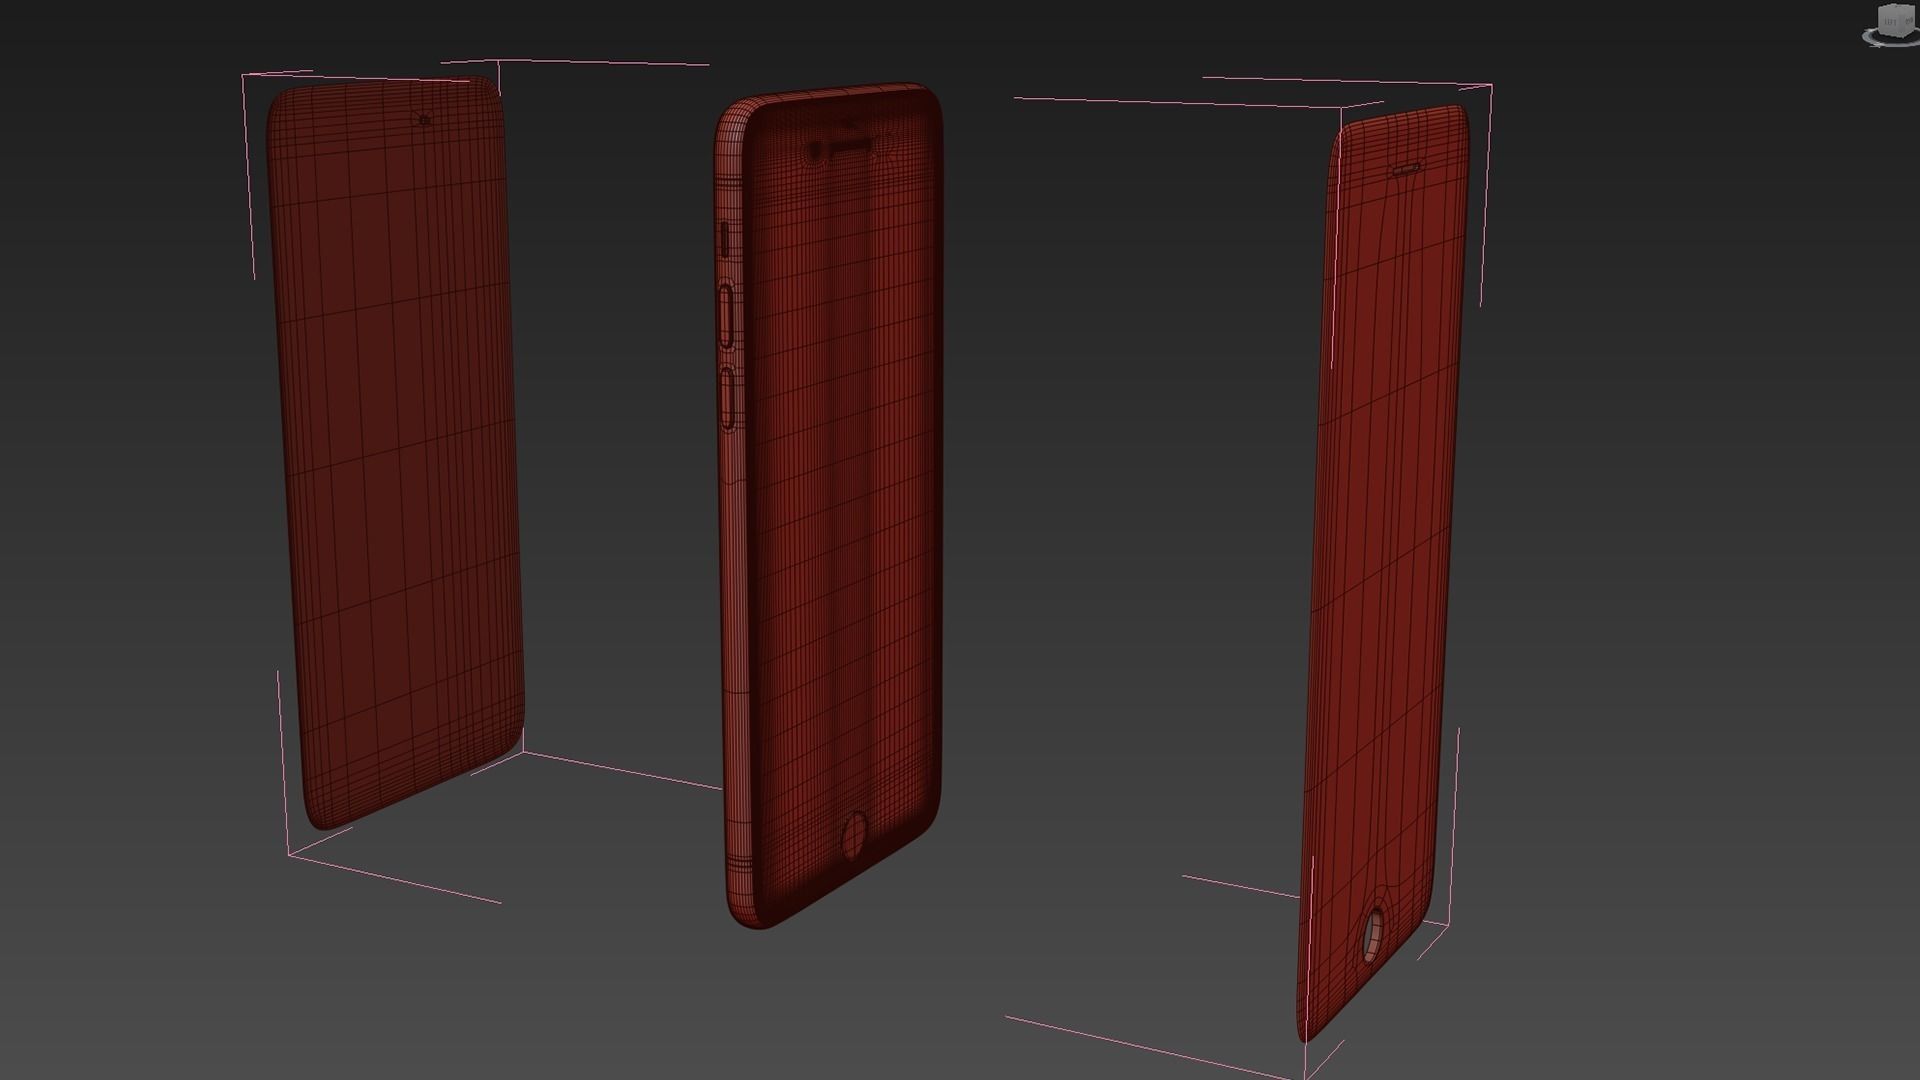Click earpiece slot on right glass panel
The height and width of the screenshot is (1080, 1920).
[1407, 169]
